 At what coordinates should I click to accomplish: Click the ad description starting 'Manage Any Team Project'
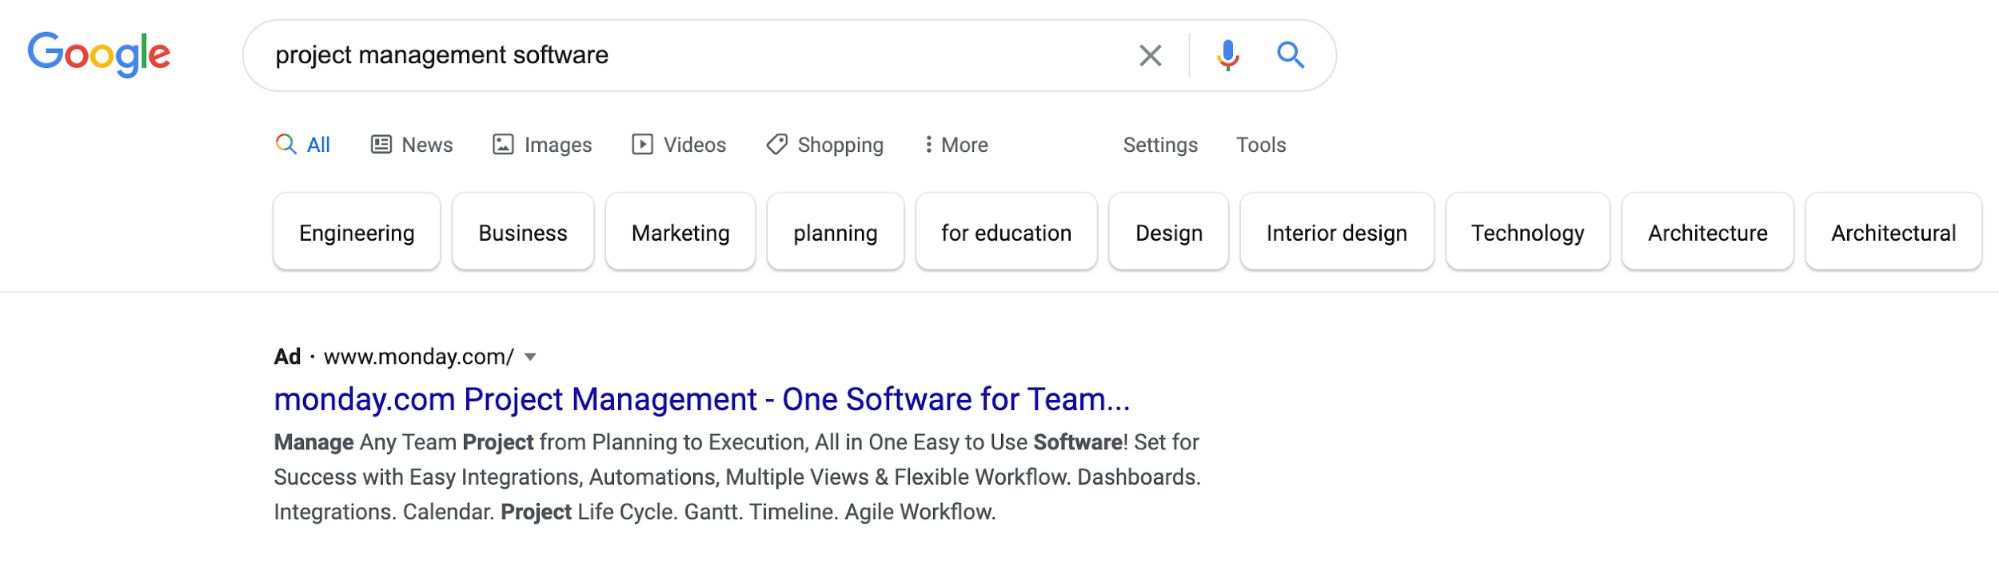[738, 477]
